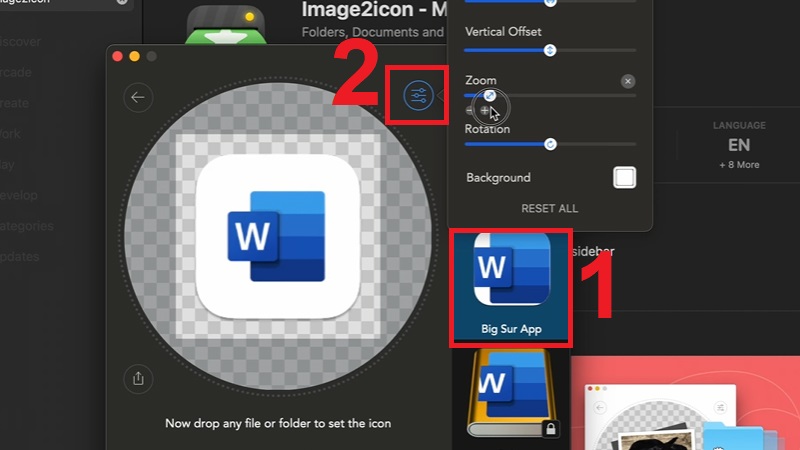Choose the locked disk drive icon template

(x=511, y=393)
